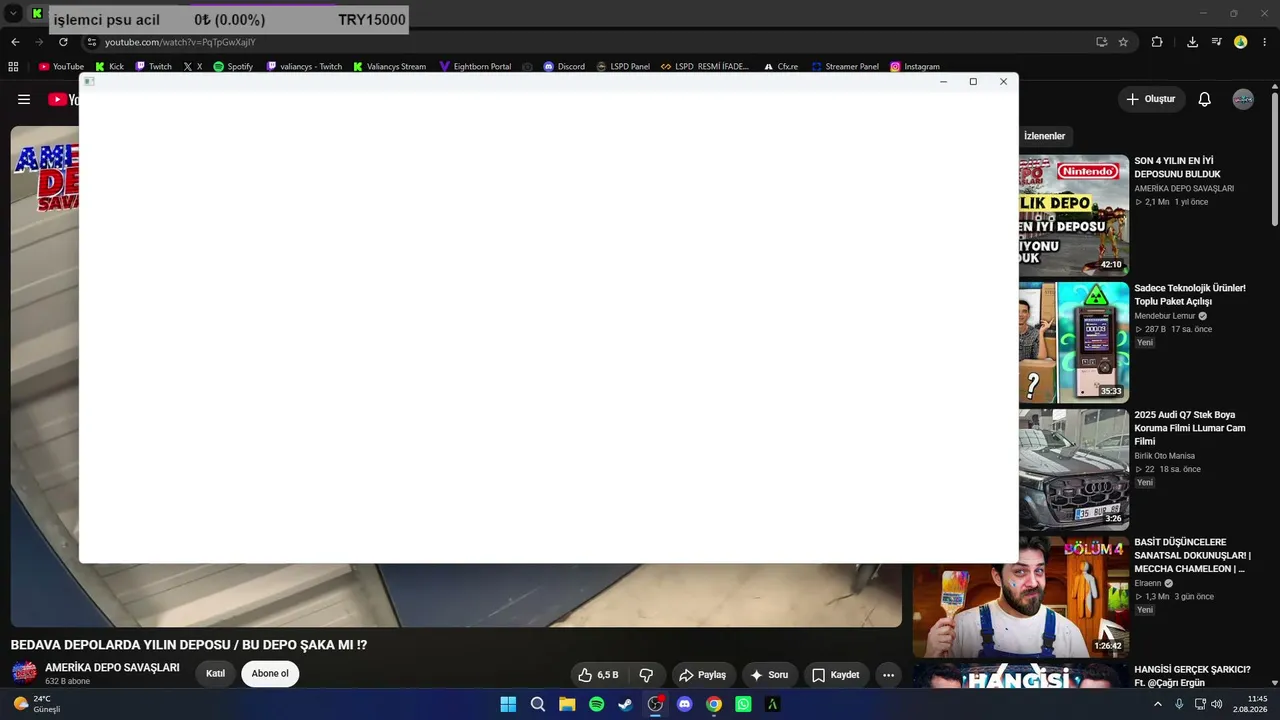Create content with the Oluştur button

pyautogui.click(x=1151, y=99)
